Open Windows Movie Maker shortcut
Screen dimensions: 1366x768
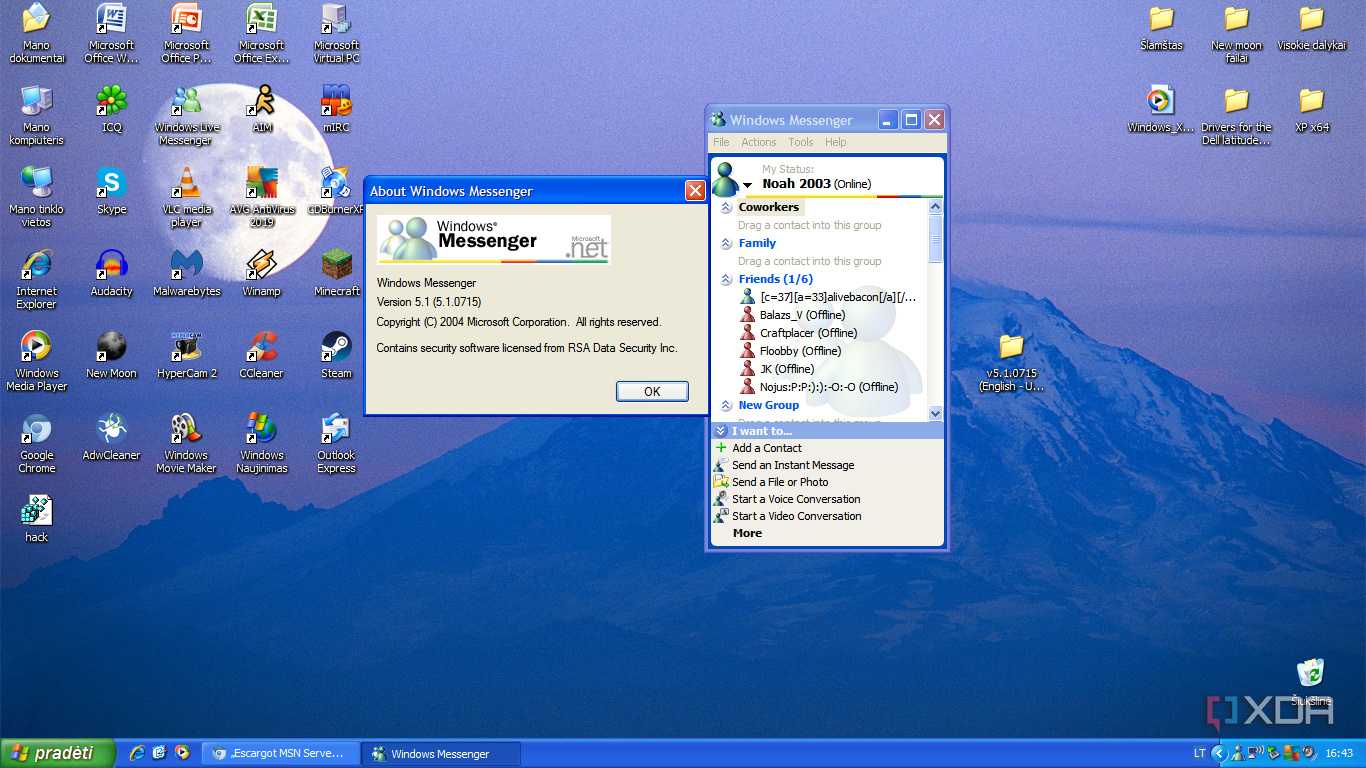[186, 443]
